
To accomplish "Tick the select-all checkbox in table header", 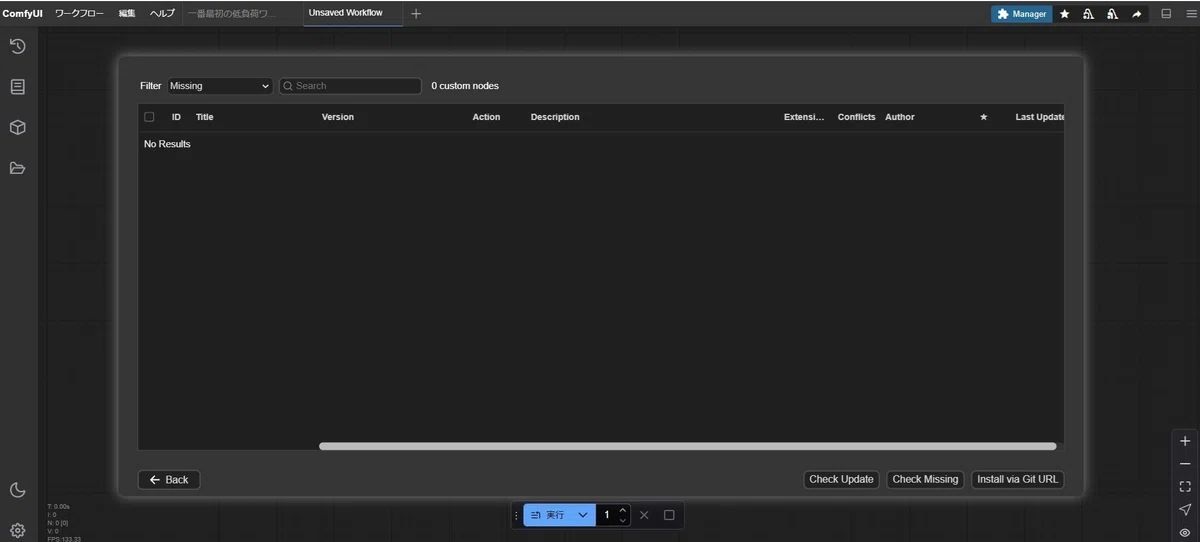I will [x=149, y=117].
